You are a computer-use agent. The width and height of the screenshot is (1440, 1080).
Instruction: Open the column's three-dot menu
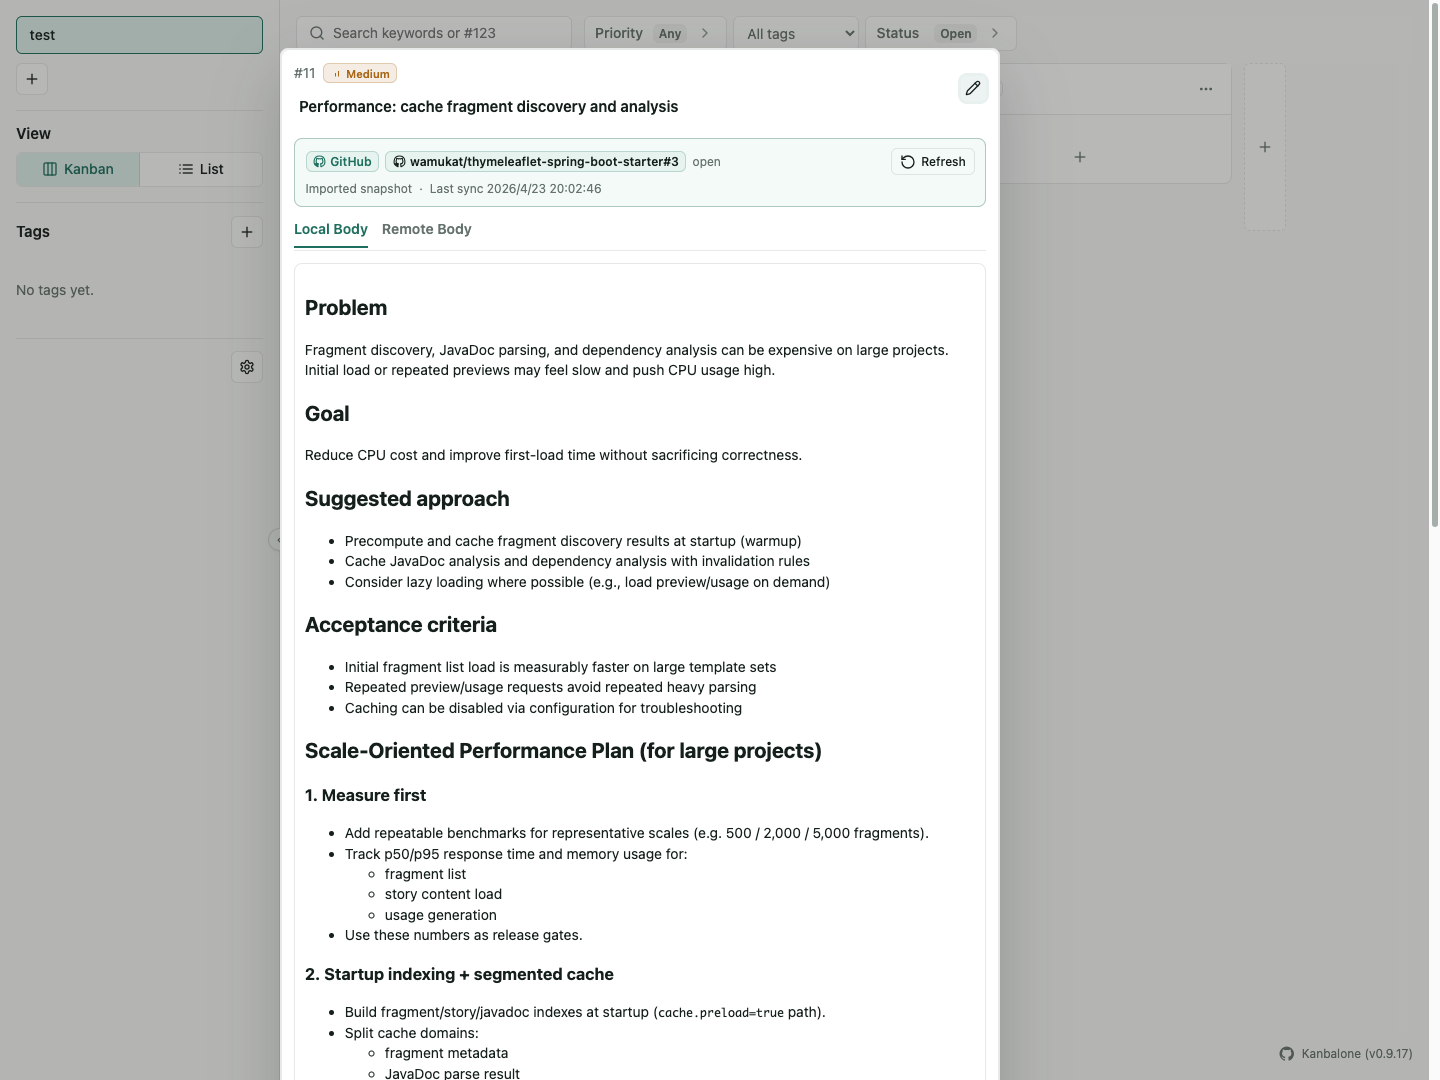click(1206, 89)
